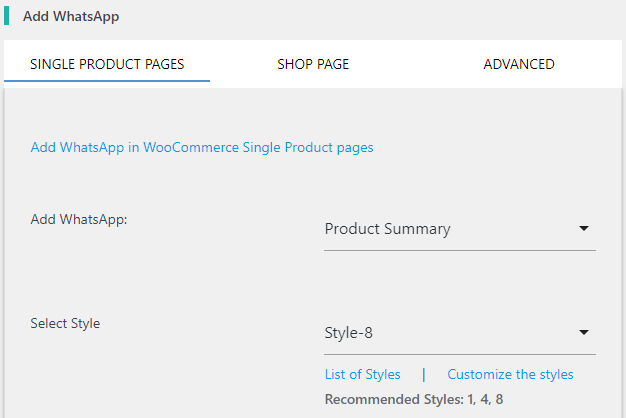The image size is (626, 418).
Task: Expand the Style-8 style selector
Action: coord(460,333)
